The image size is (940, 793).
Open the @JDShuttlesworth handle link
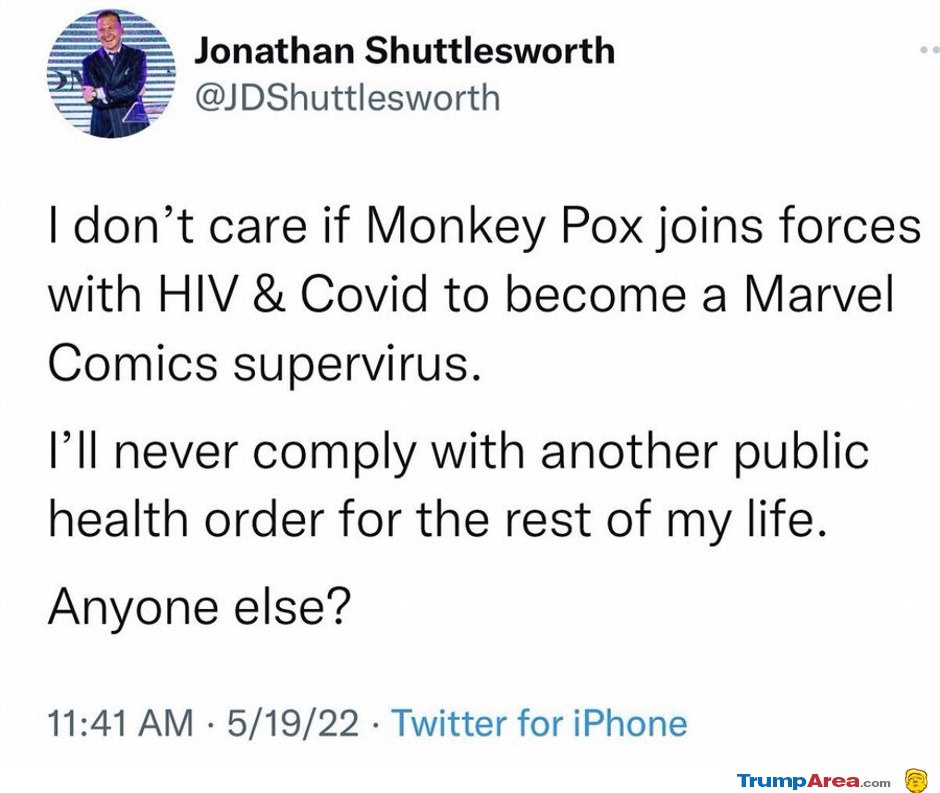click(348, 98)
